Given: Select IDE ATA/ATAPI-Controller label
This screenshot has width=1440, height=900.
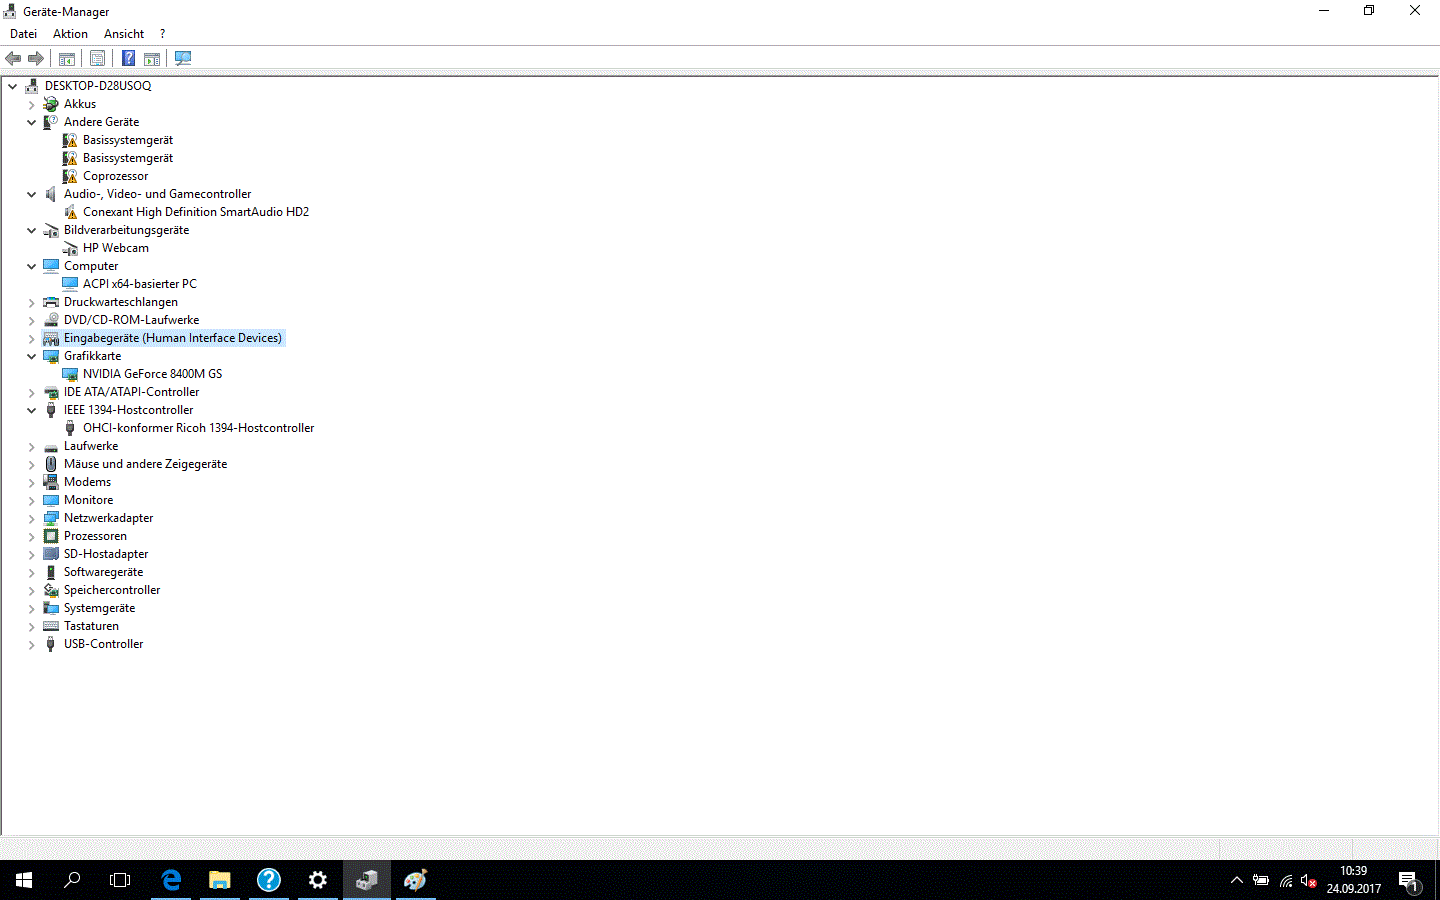Looking at the screenshot, I should (131, 392).
